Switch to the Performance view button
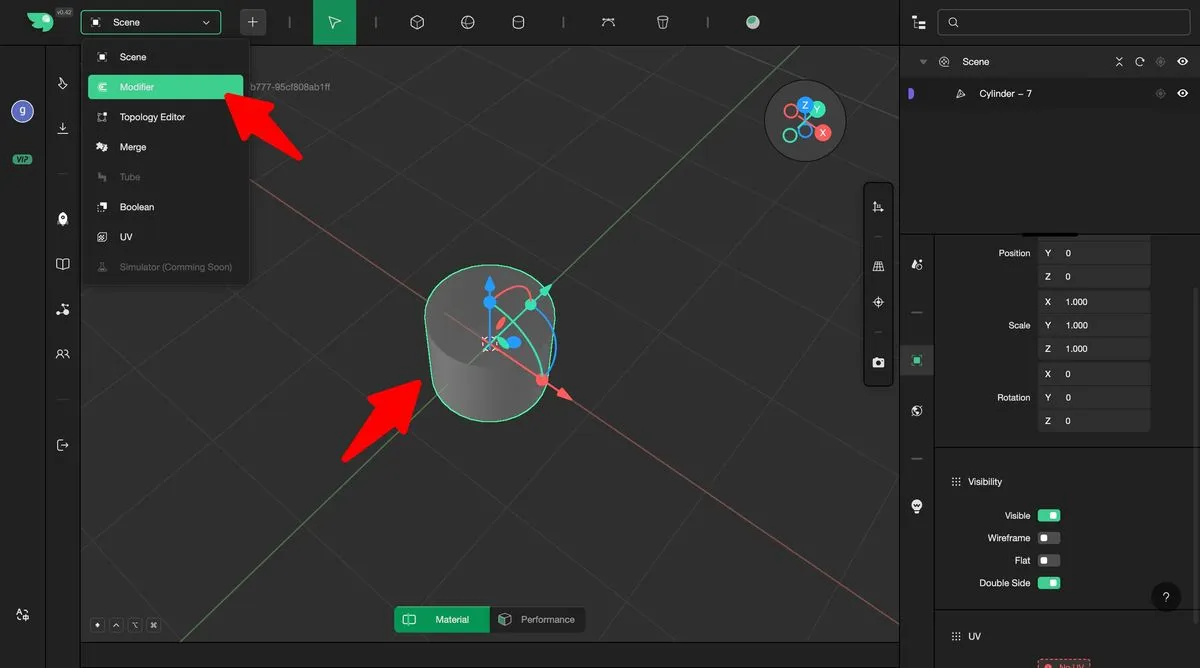 (x=537, y=620)
